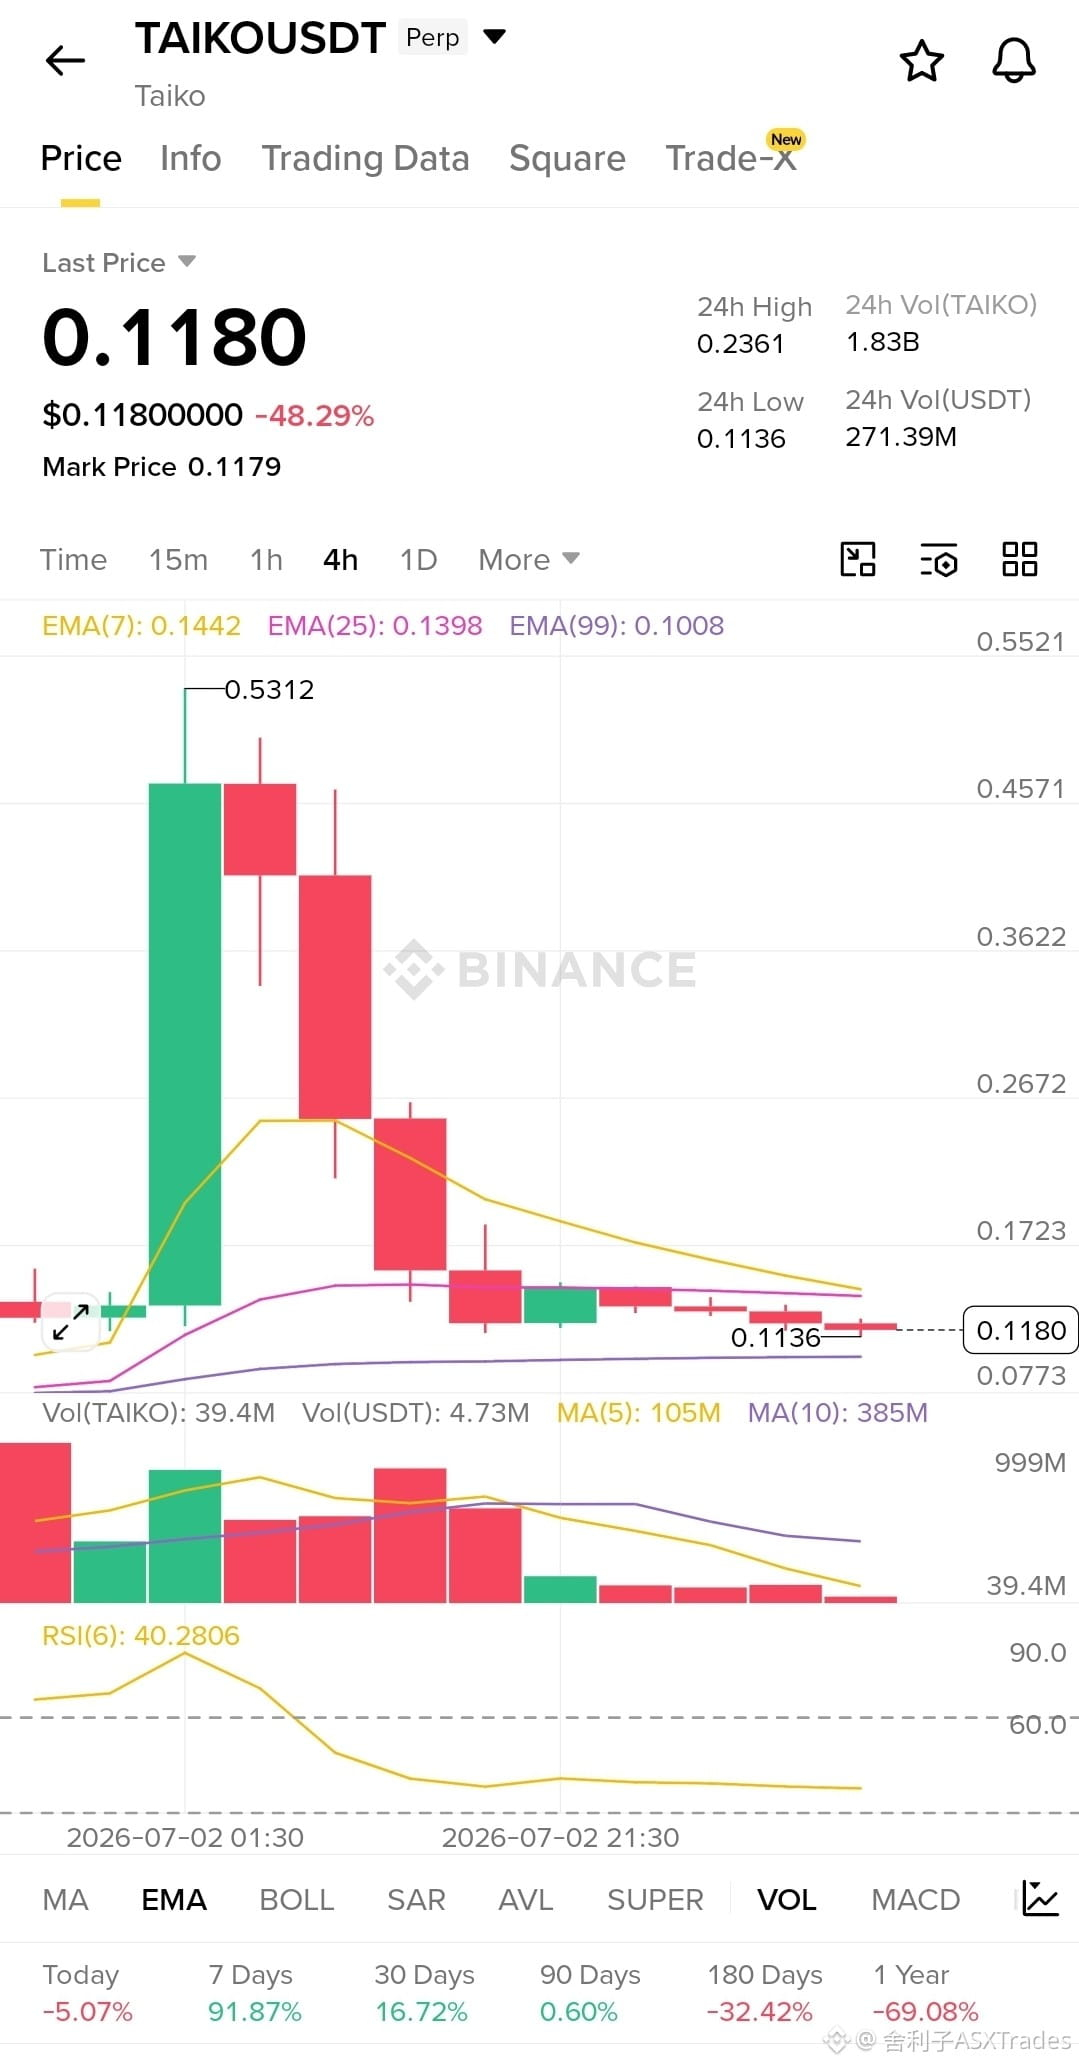Screen dimensions: 1079x2066
Task: Tap the EMA(7) legend value
Action: pyautogui.click(x=141, y=626)
